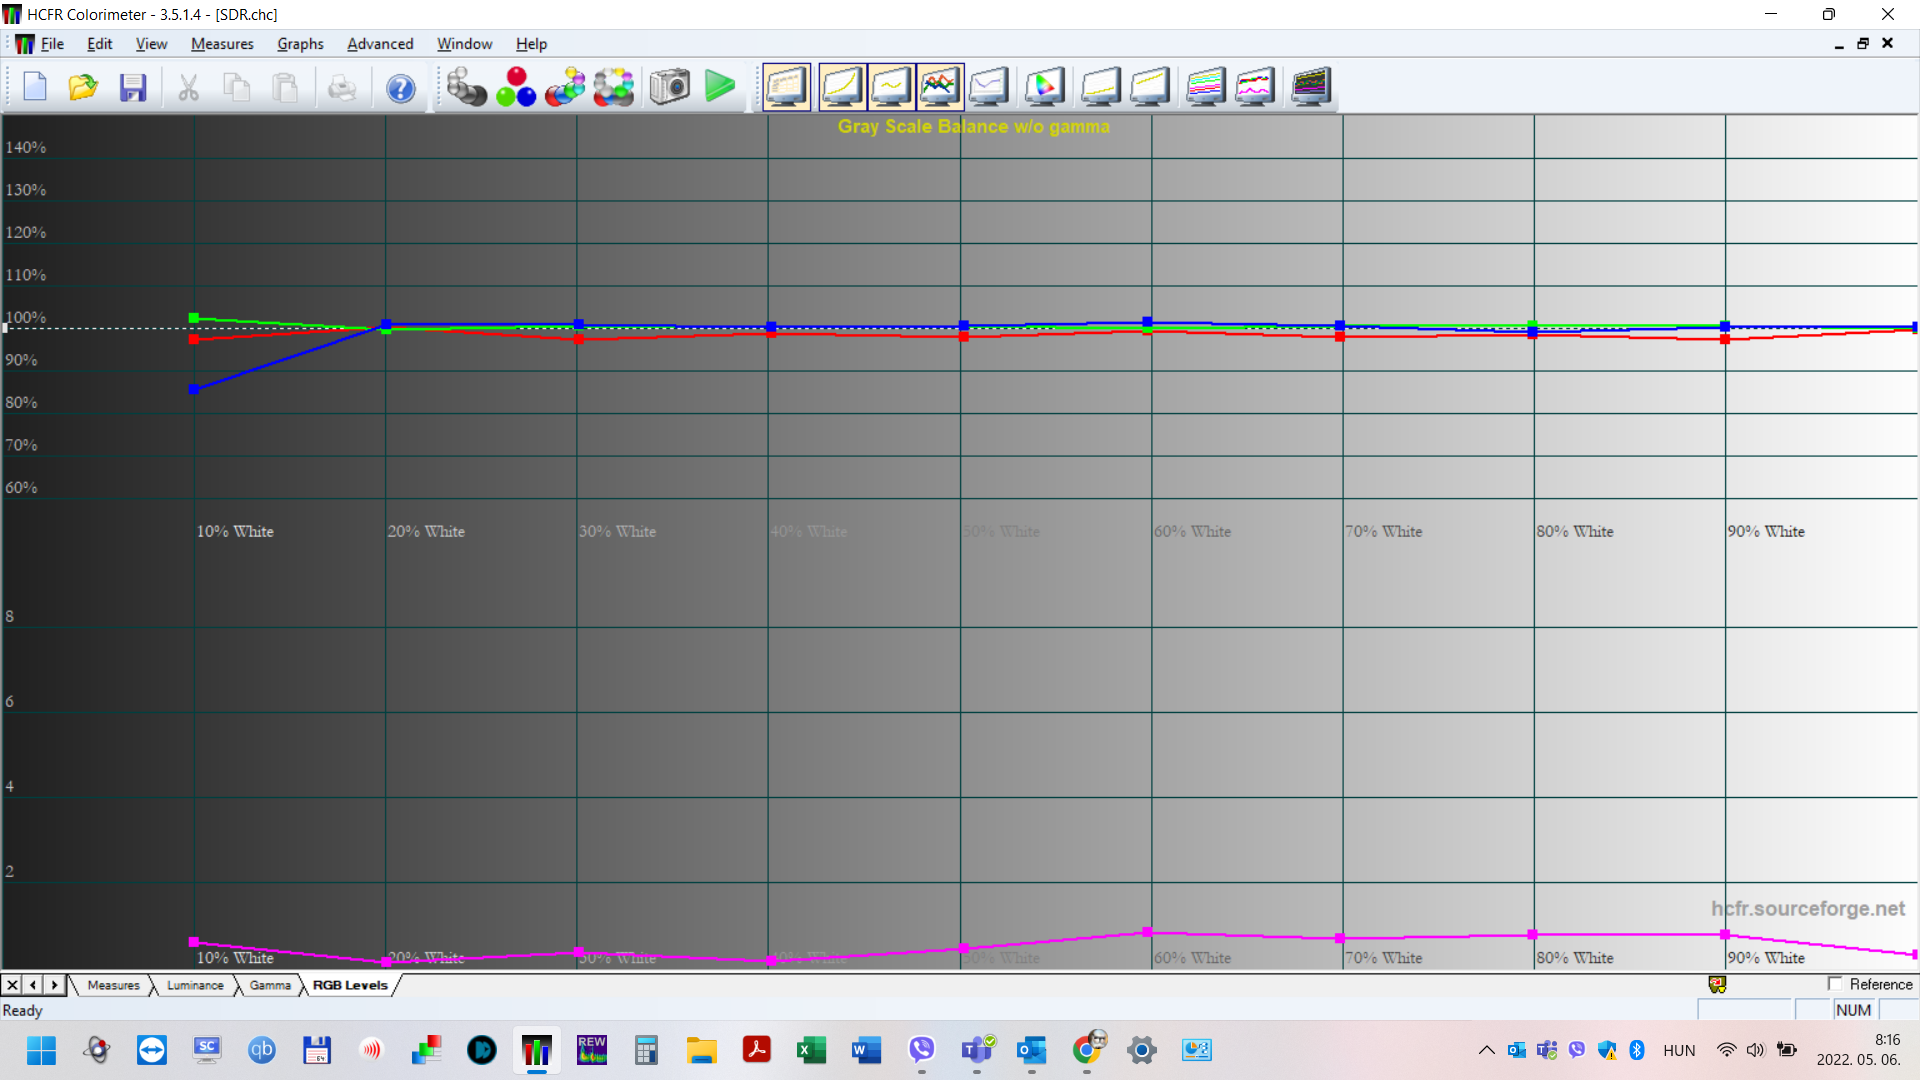Toggle the Luminance graph view in the toolbar
1920x1080 pixels.
(841, 87)
